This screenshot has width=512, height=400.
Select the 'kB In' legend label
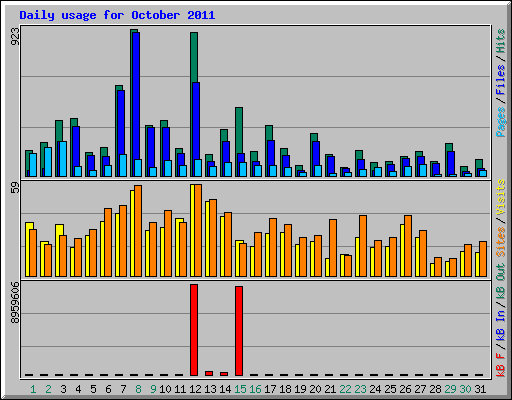(501, 325)
